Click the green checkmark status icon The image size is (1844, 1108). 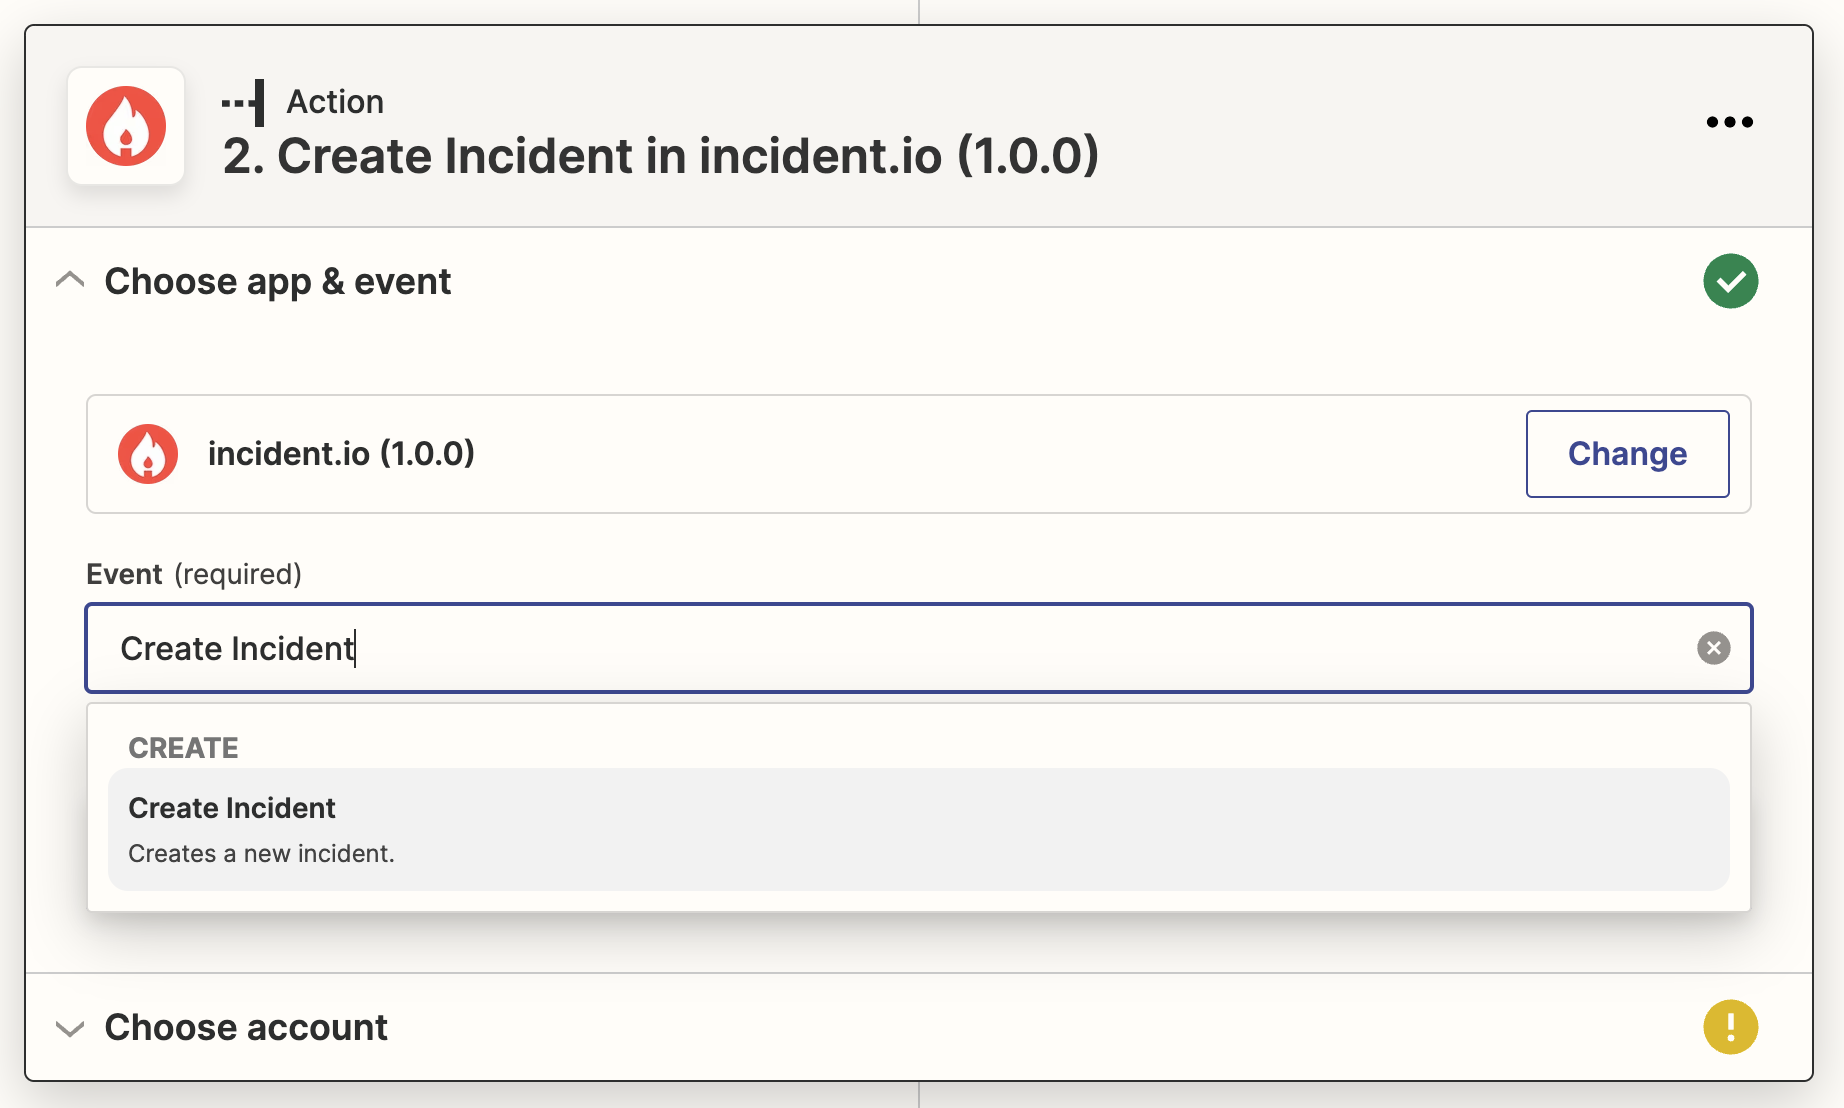point(1730,281)
